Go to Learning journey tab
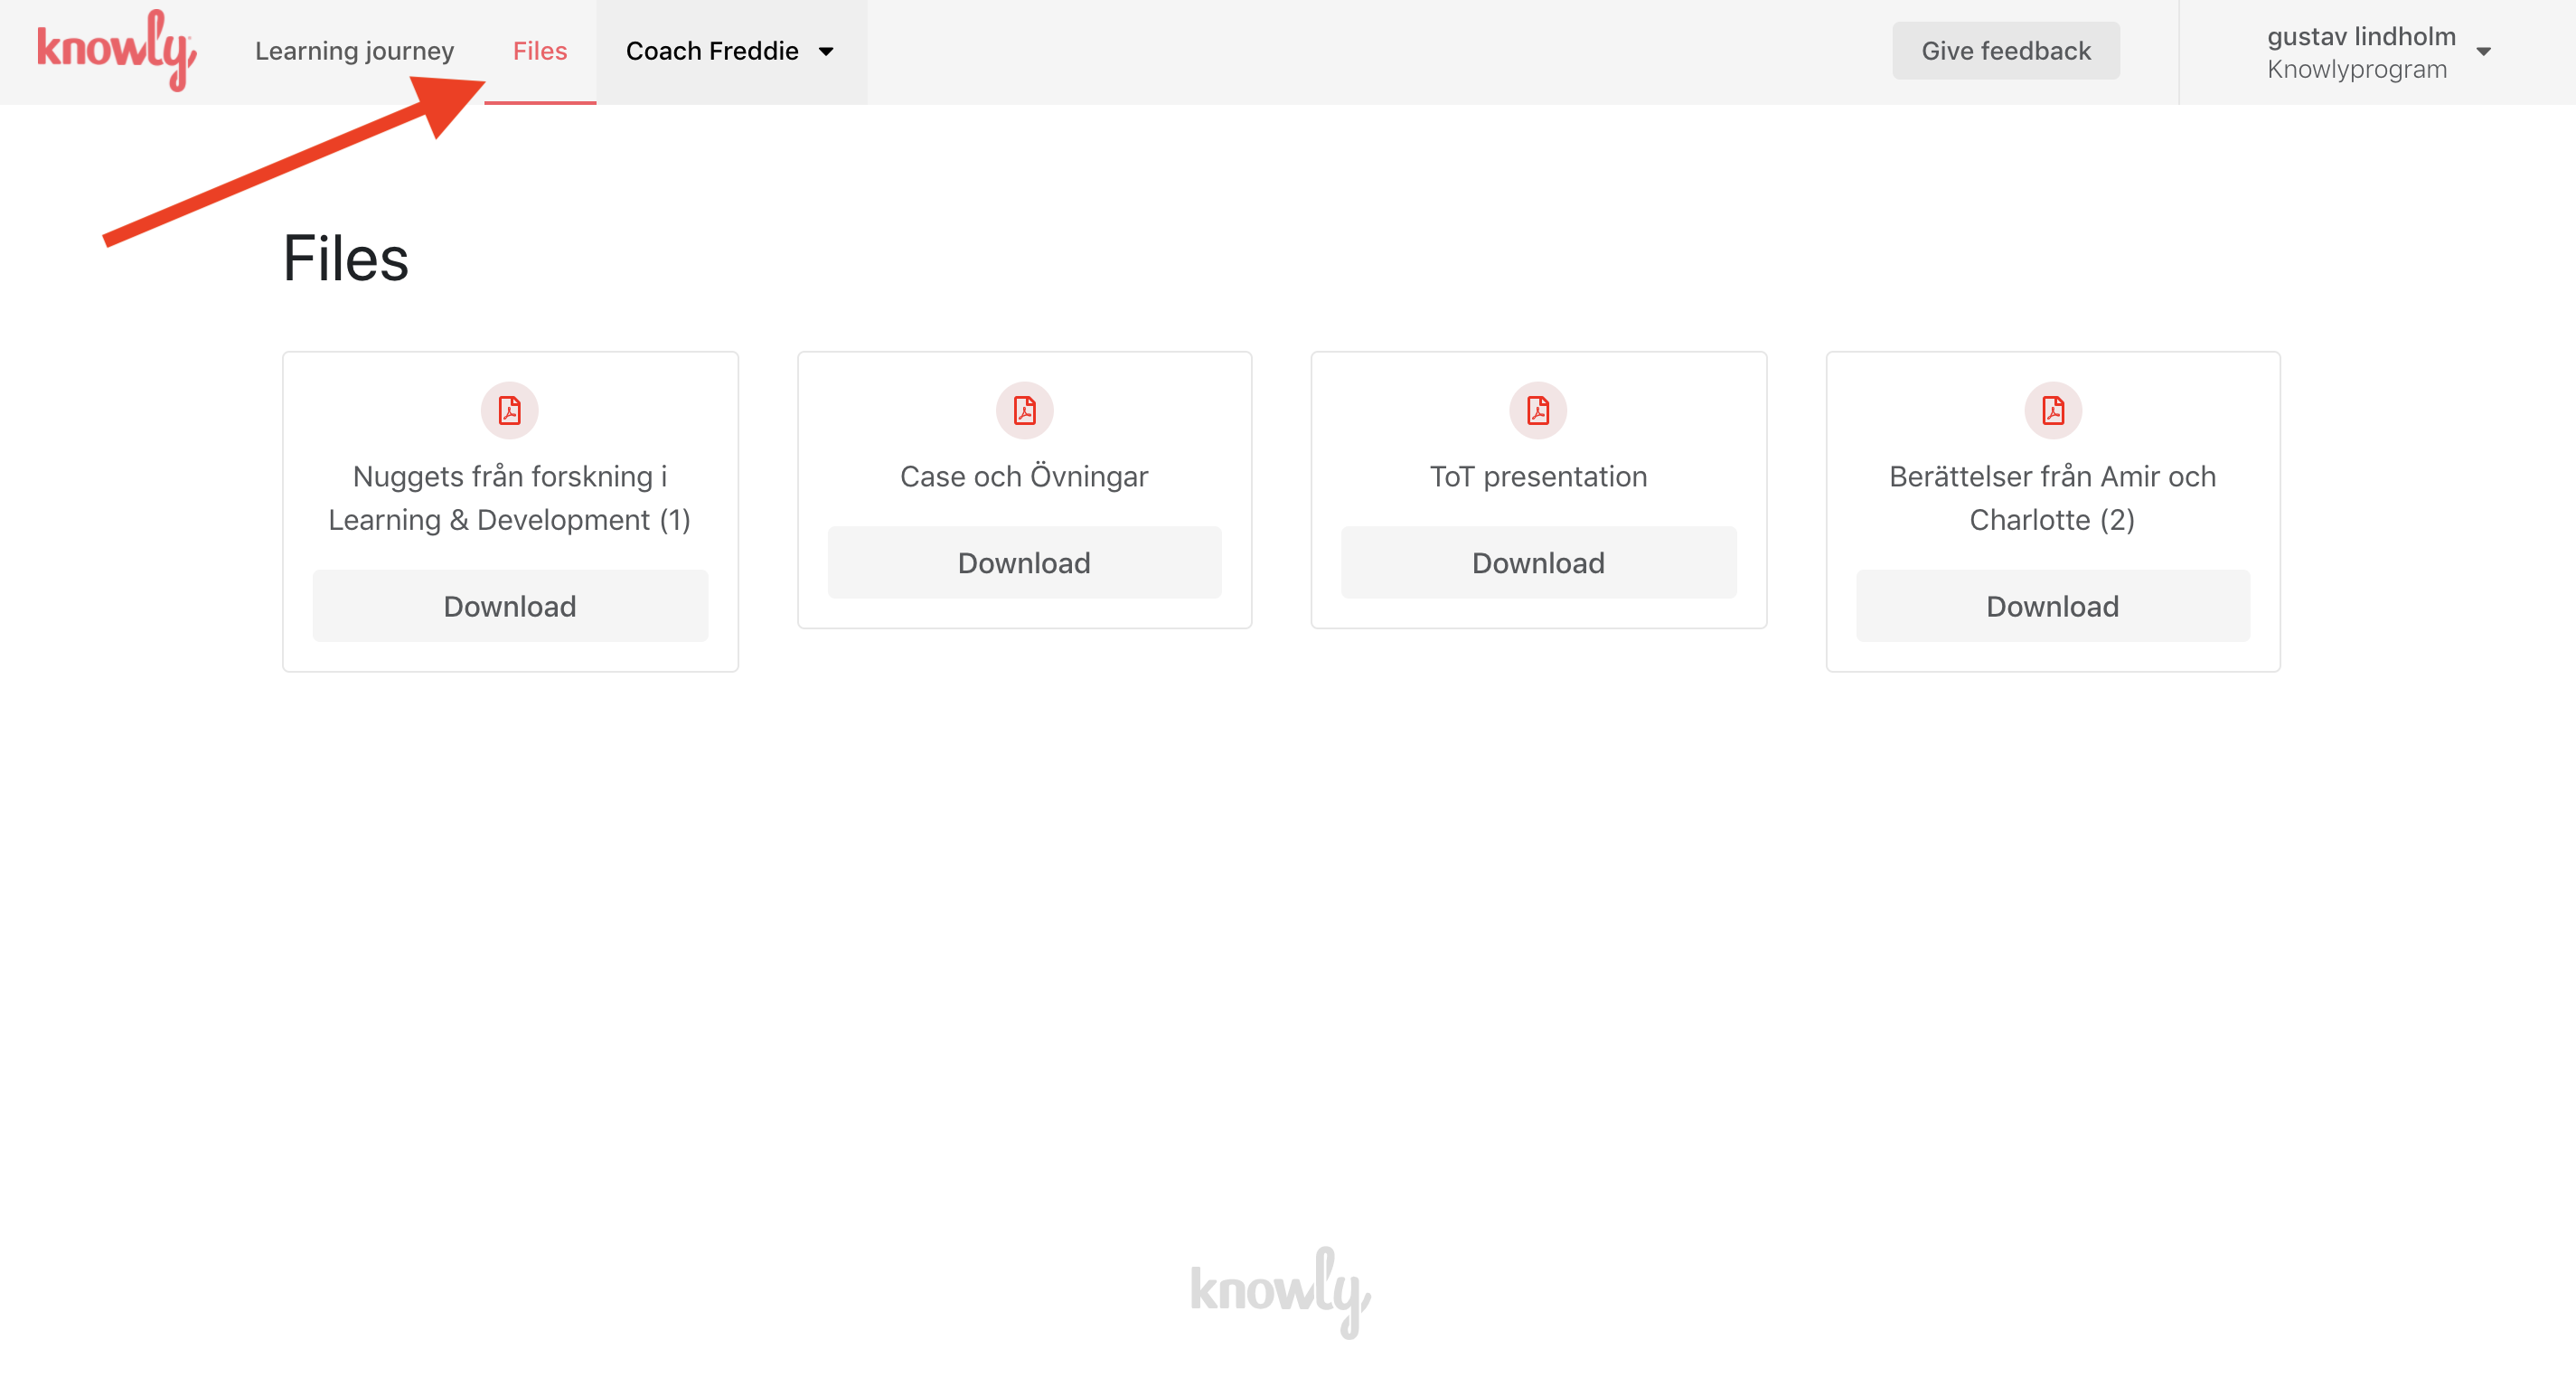Screen dimensions: 2576x1387 354,51
